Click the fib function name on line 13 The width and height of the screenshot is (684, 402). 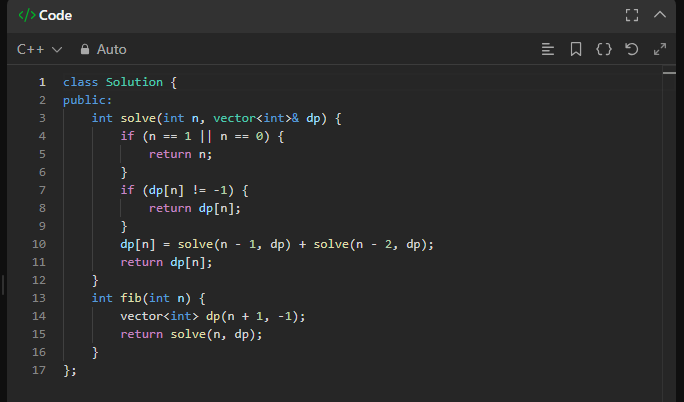(131, 298)
